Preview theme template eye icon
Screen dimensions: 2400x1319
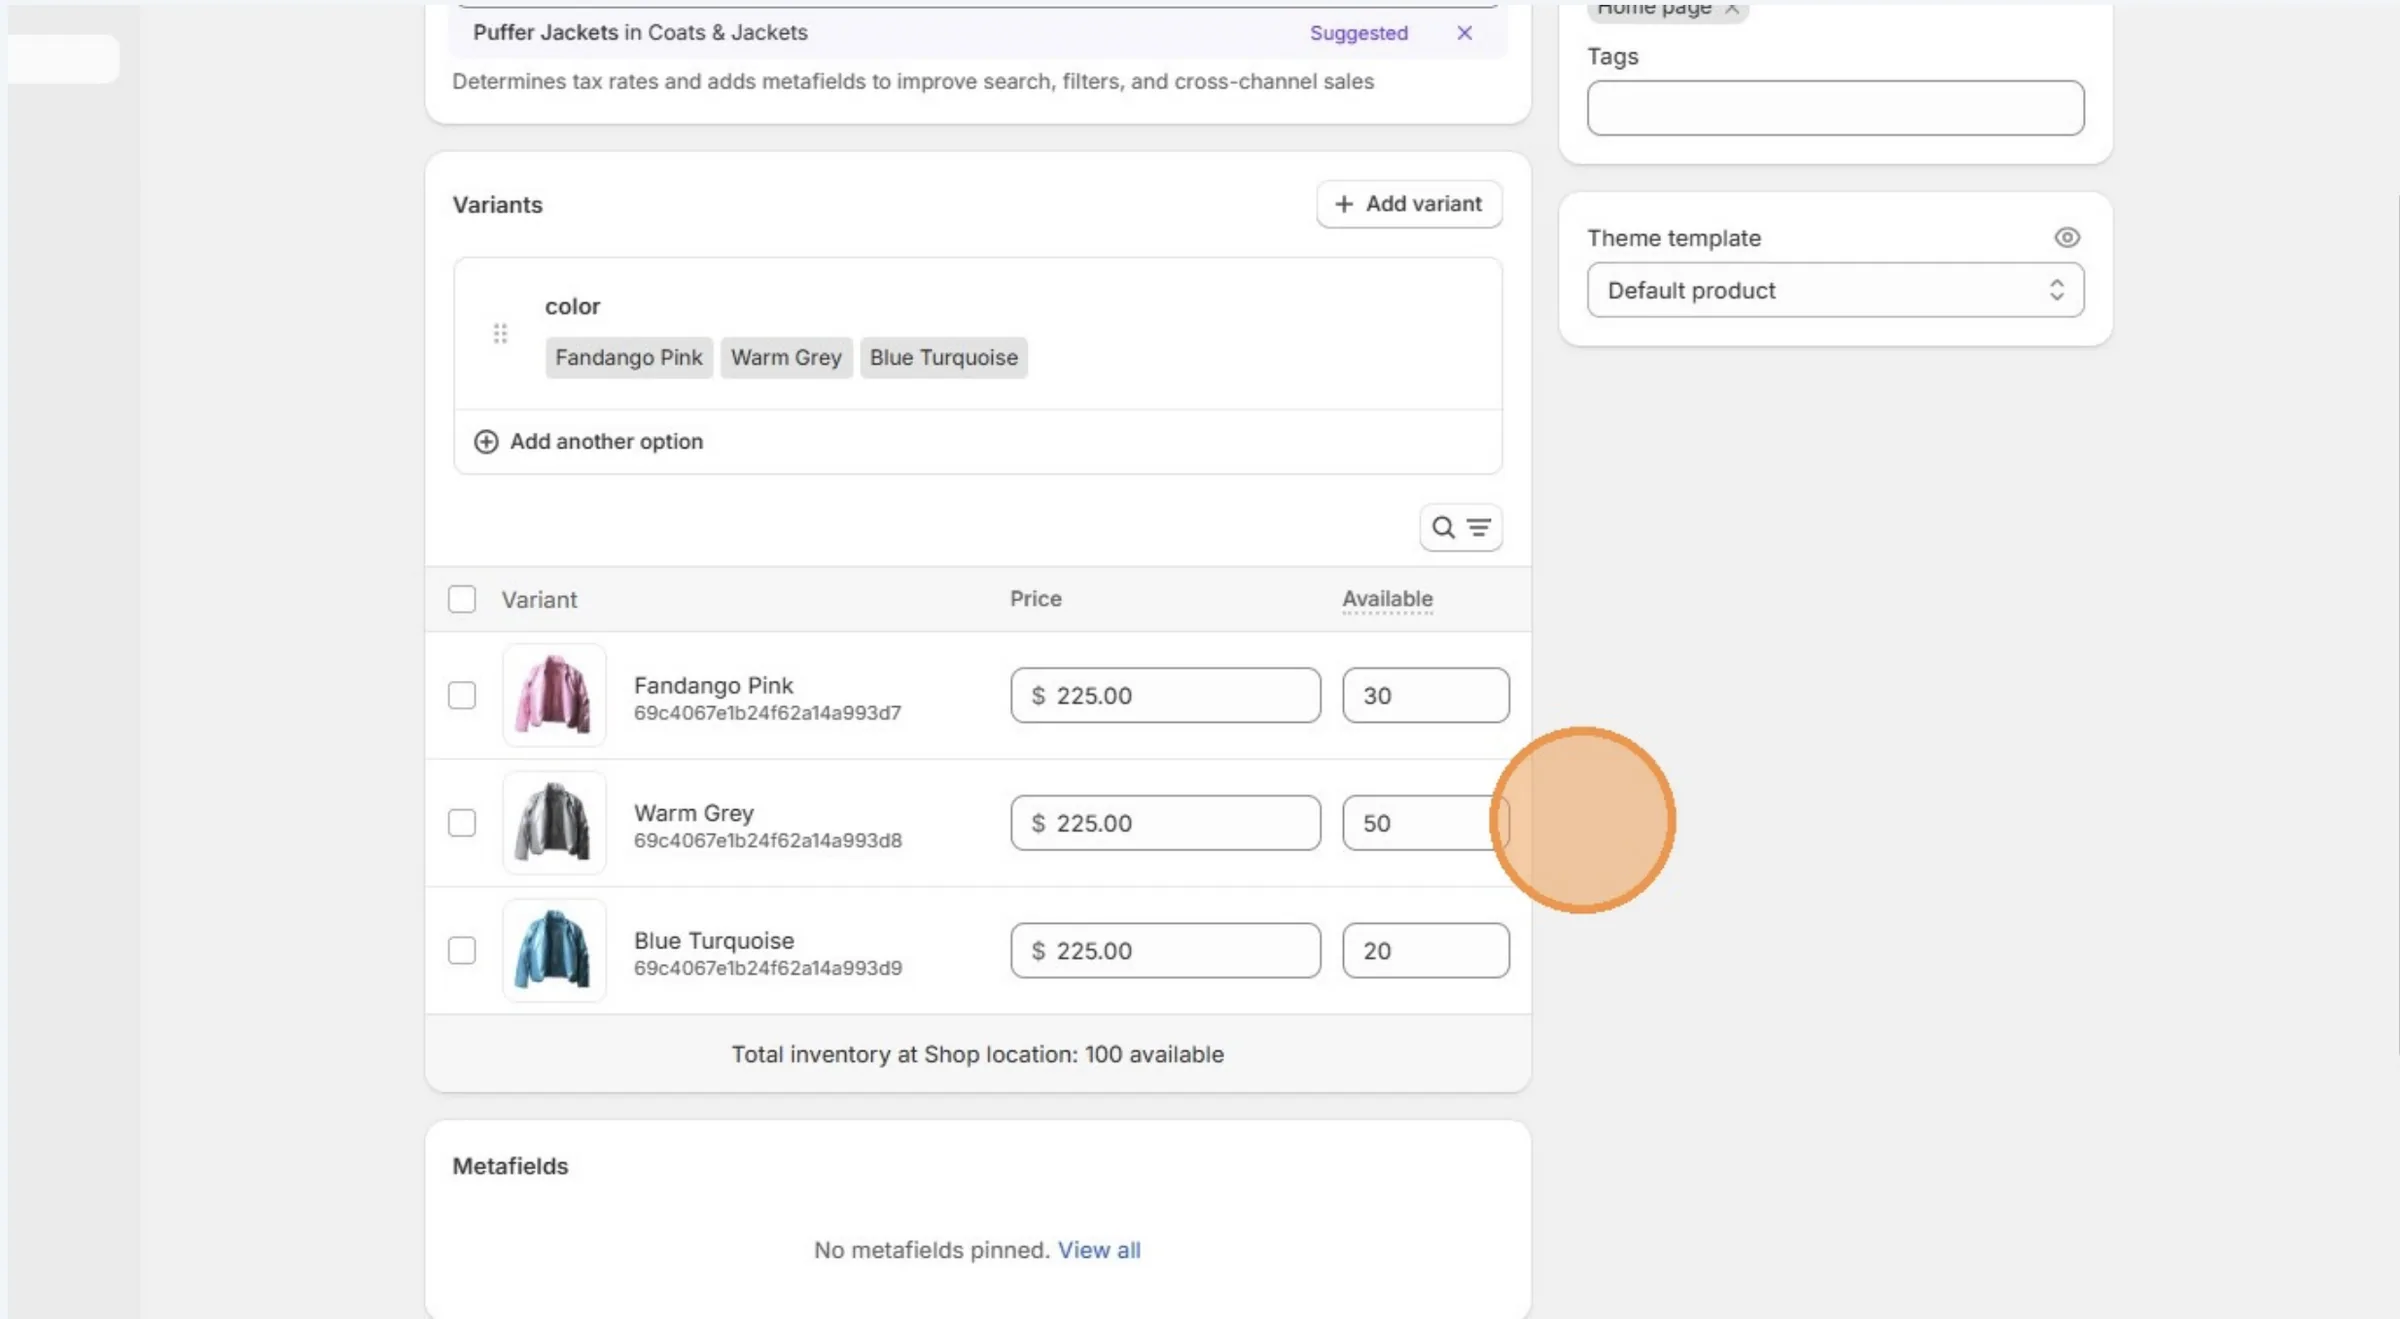[x=2067, y=237]
